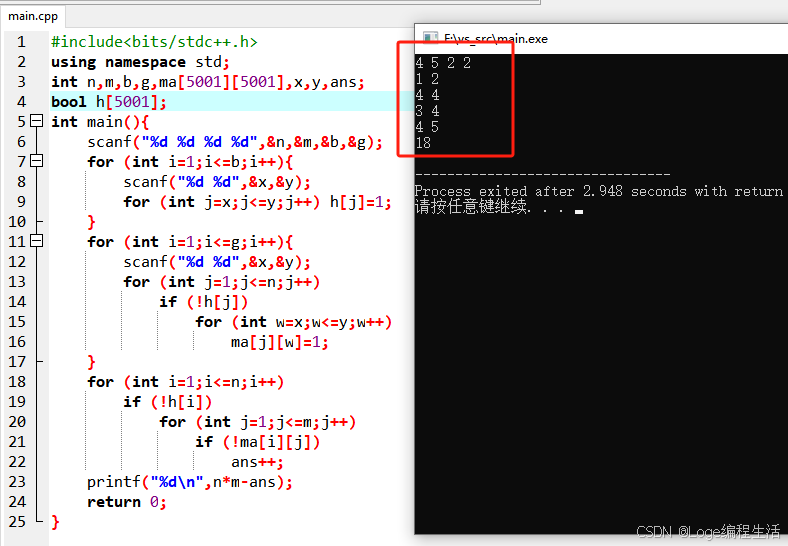Click the main.exe console window icon

430,39
